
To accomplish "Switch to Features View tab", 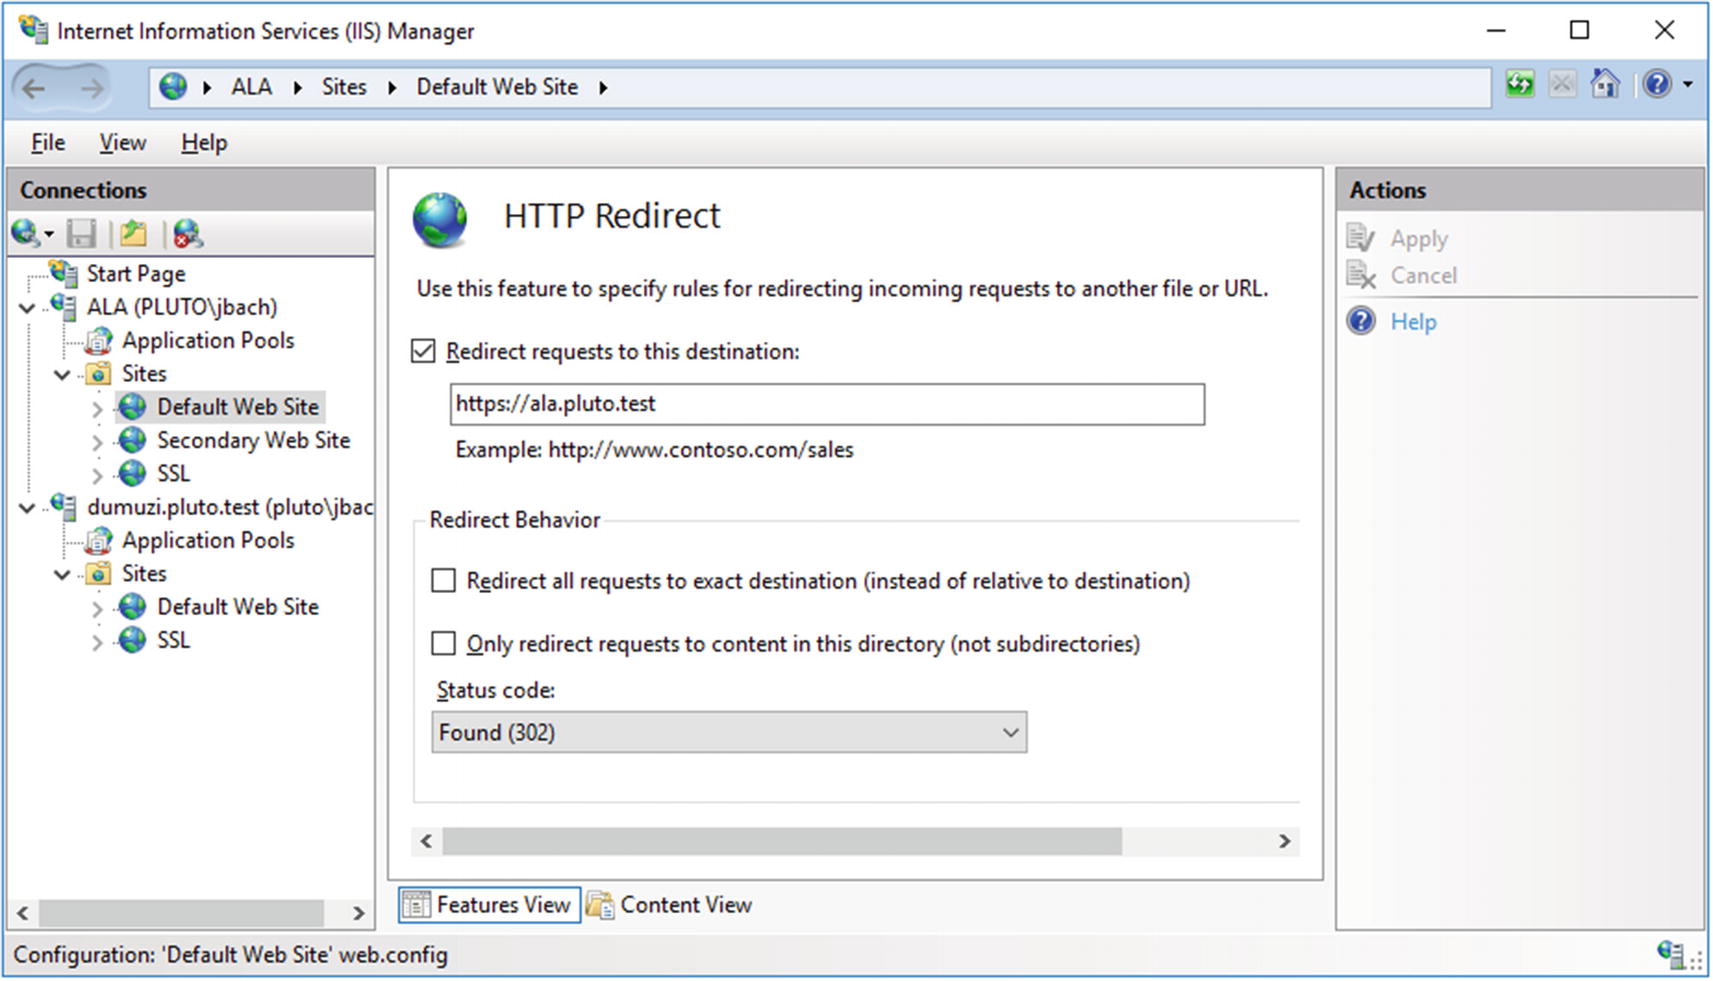I will [489, 904].
